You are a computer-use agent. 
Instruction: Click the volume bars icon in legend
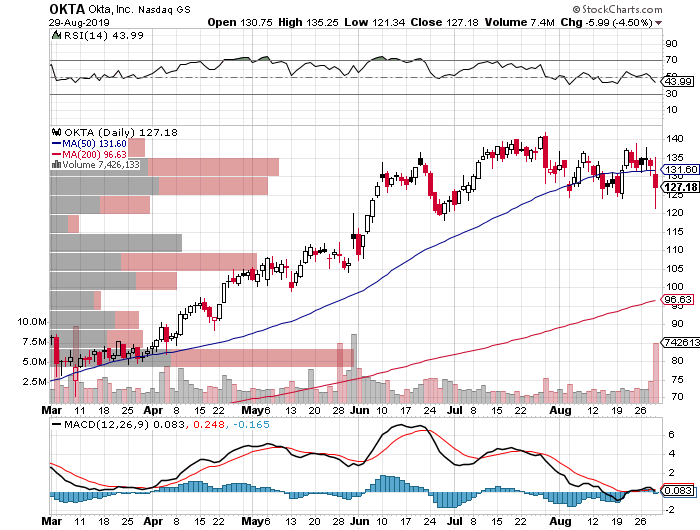(57, 164)
